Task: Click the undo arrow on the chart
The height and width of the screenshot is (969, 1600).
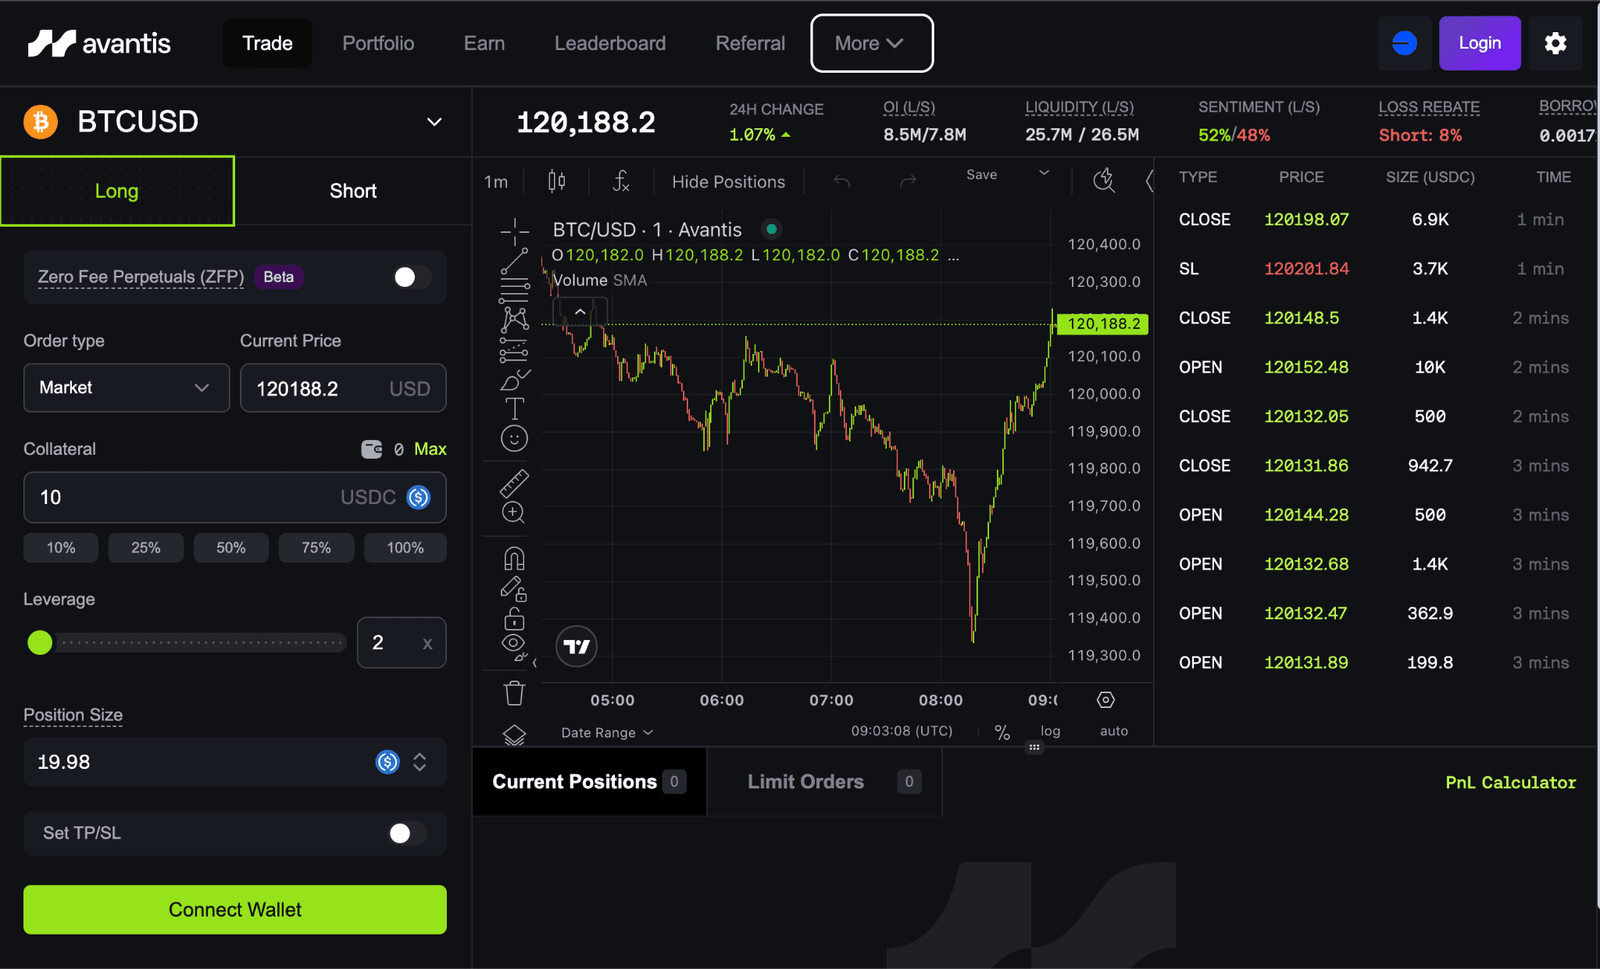Action: pyautogui.click(x=841, y=181)
